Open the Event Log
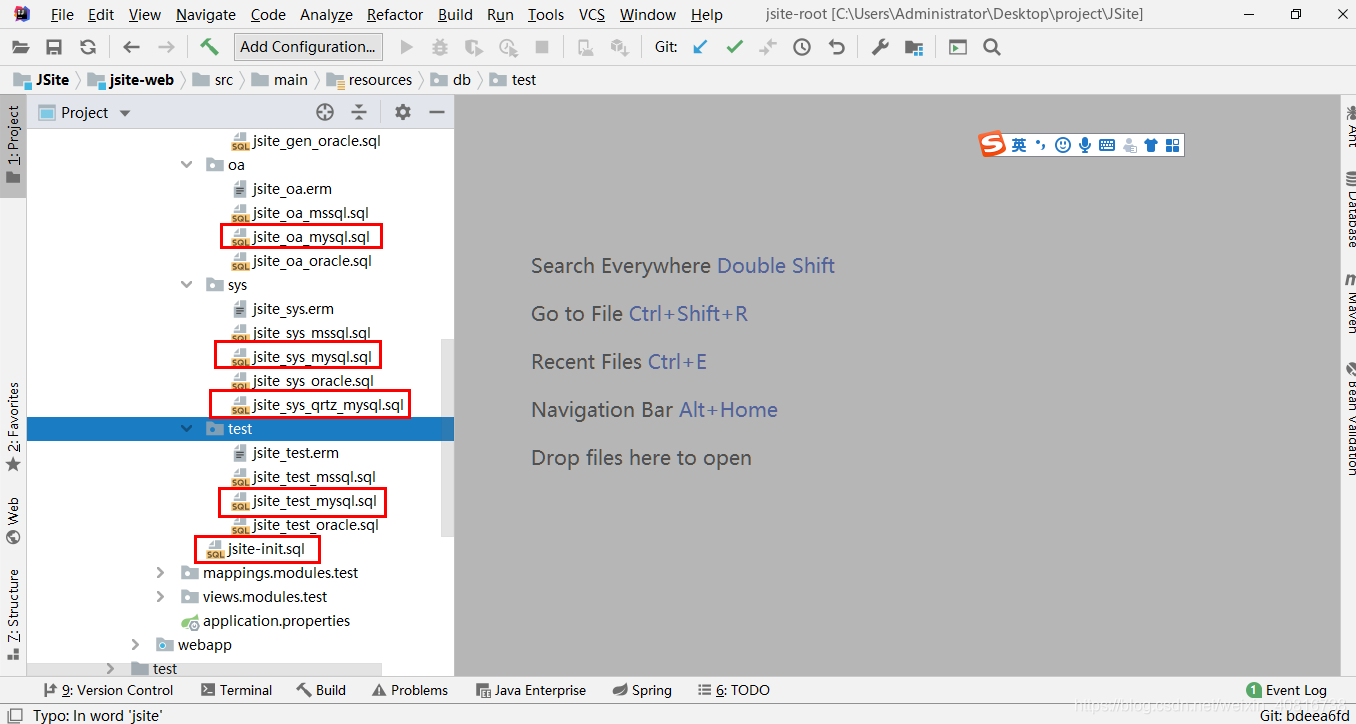 [x=1287, y=690]
